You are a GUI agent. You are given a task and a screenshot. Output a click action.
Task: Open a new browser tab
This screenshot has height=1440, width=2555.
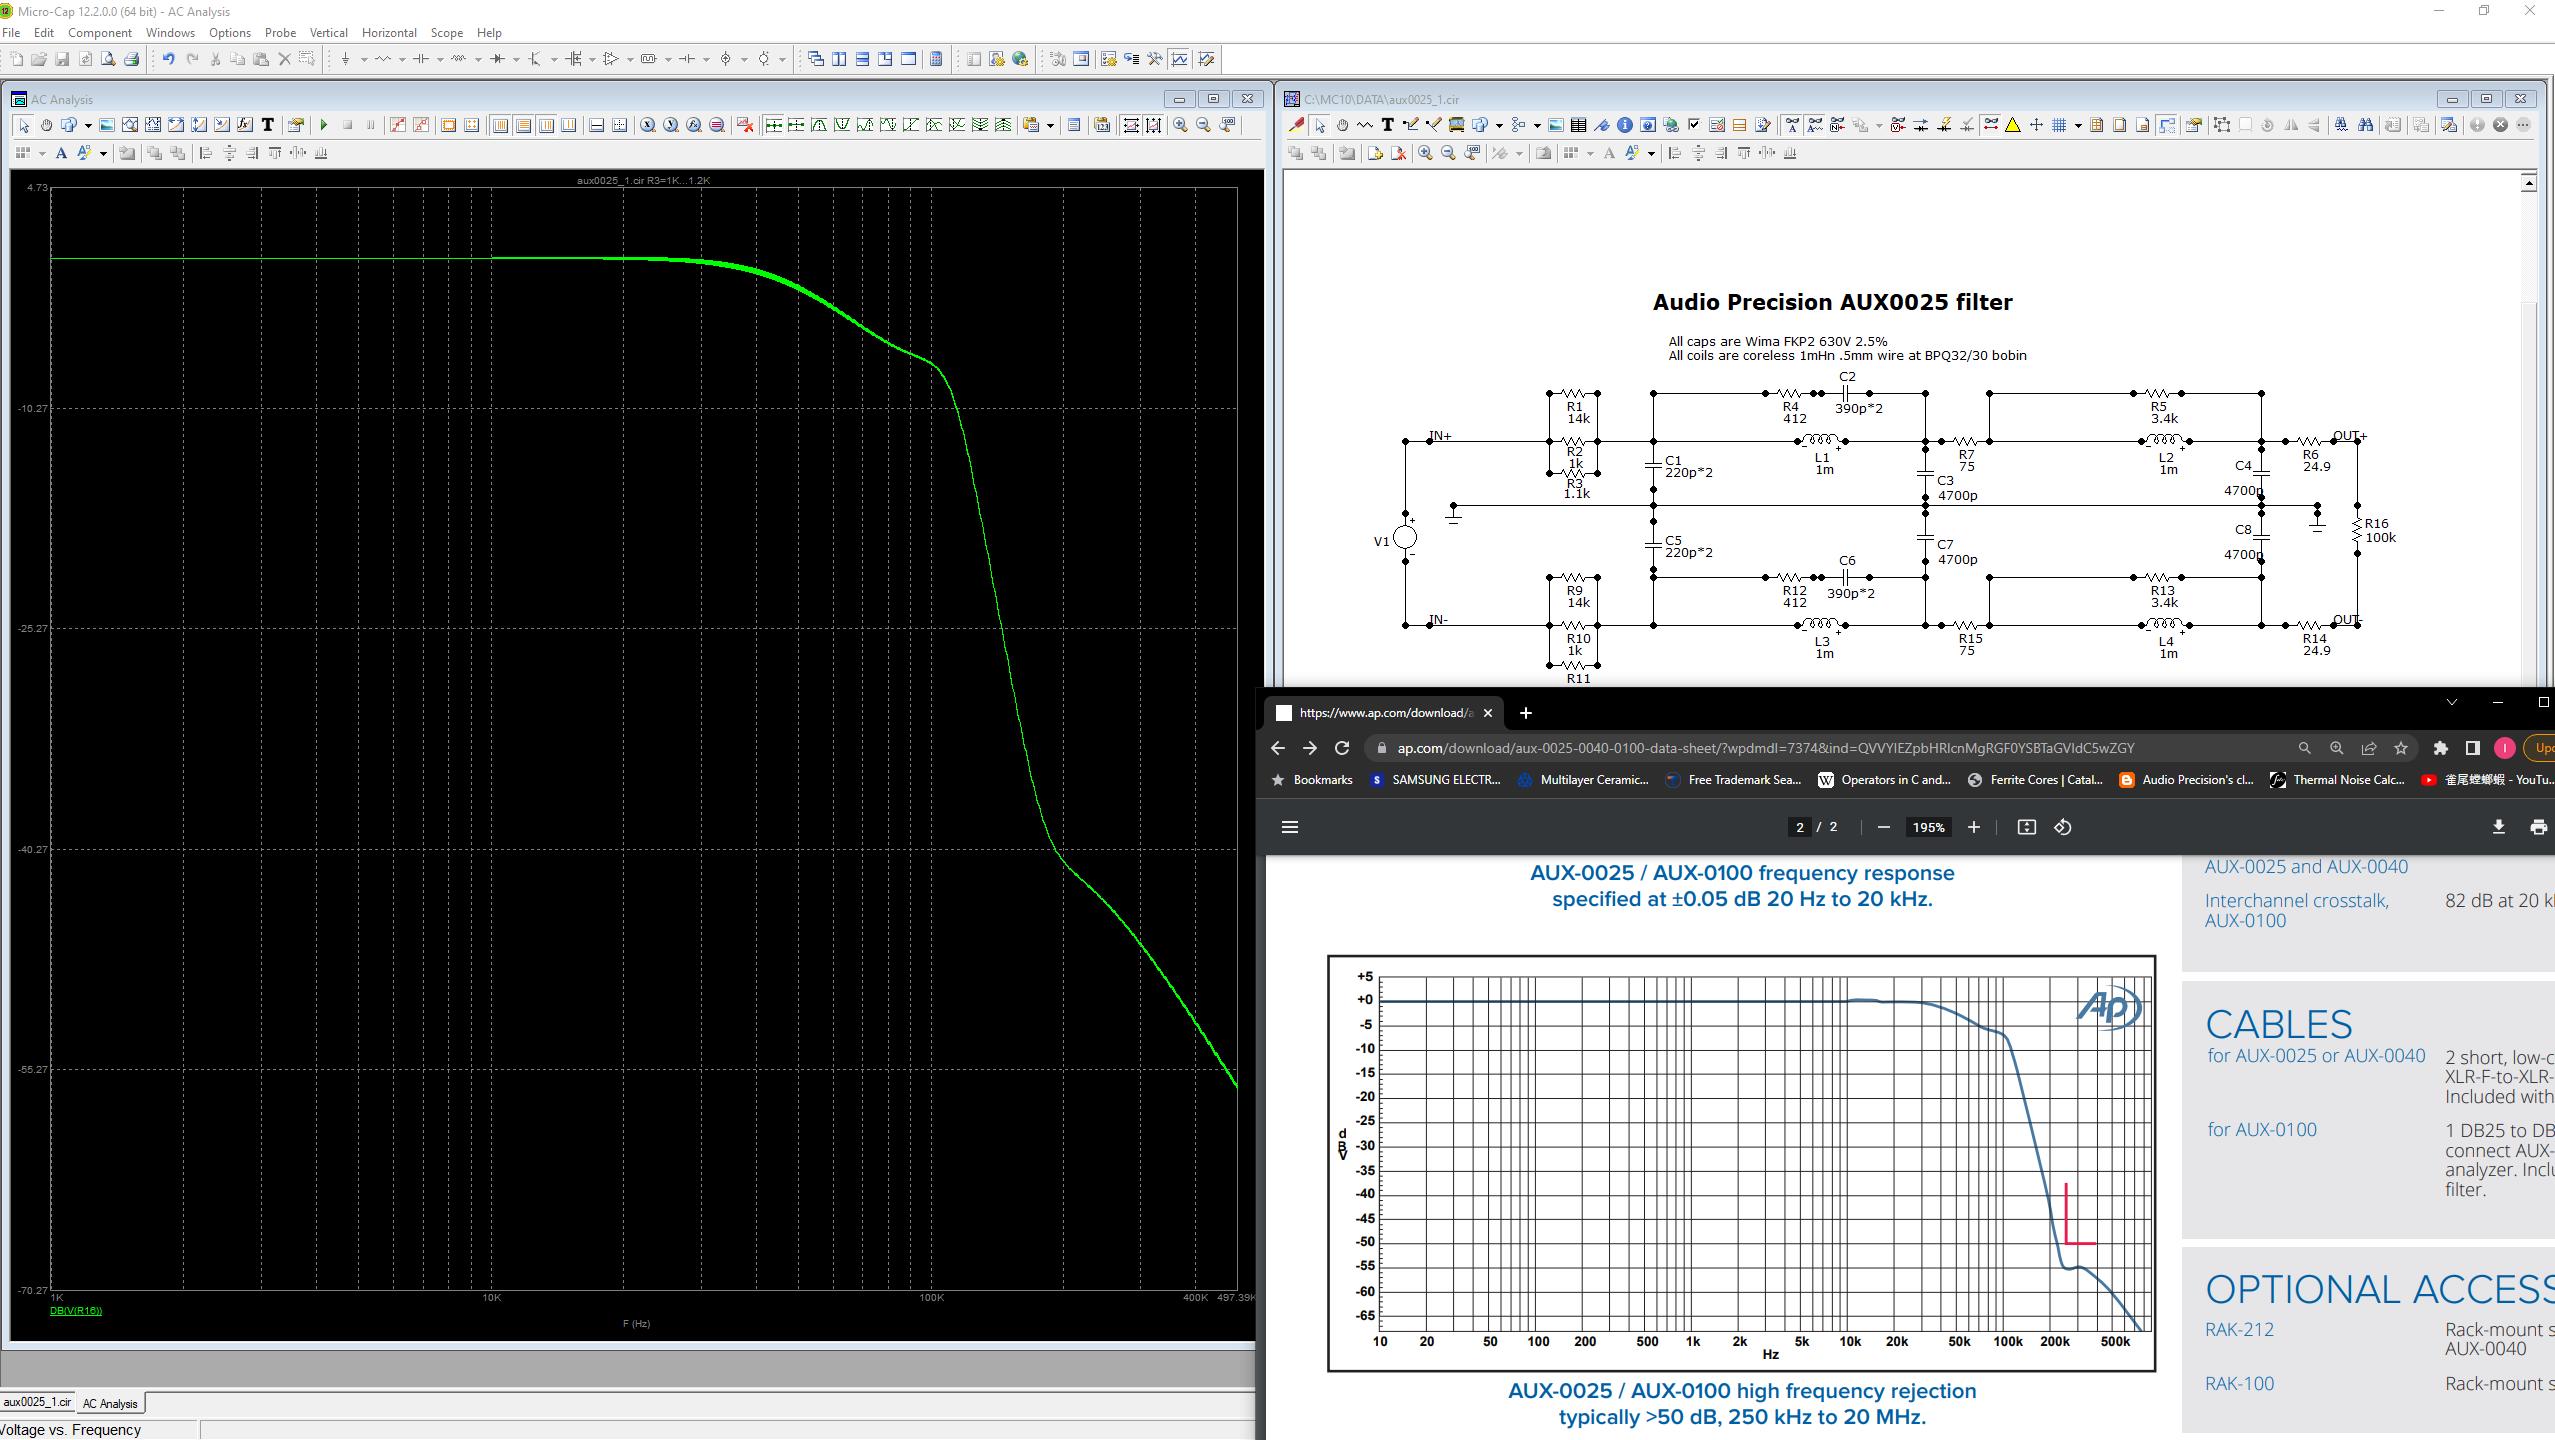(x=1526, y=713)
